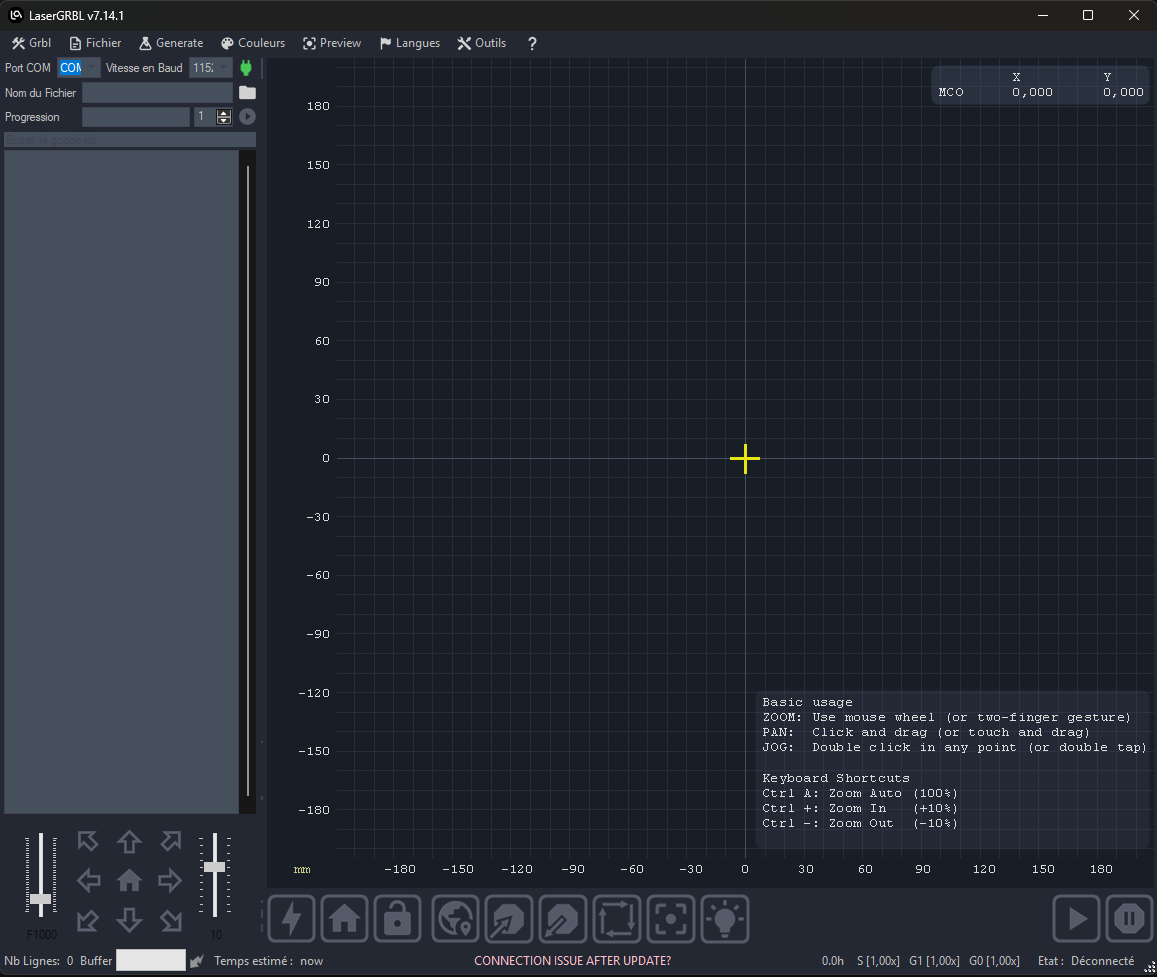The width and height of the screenshot is (1157, 977).
Task: Click the 'G1 [1,00x]' override status
Action: pos(934,961)
